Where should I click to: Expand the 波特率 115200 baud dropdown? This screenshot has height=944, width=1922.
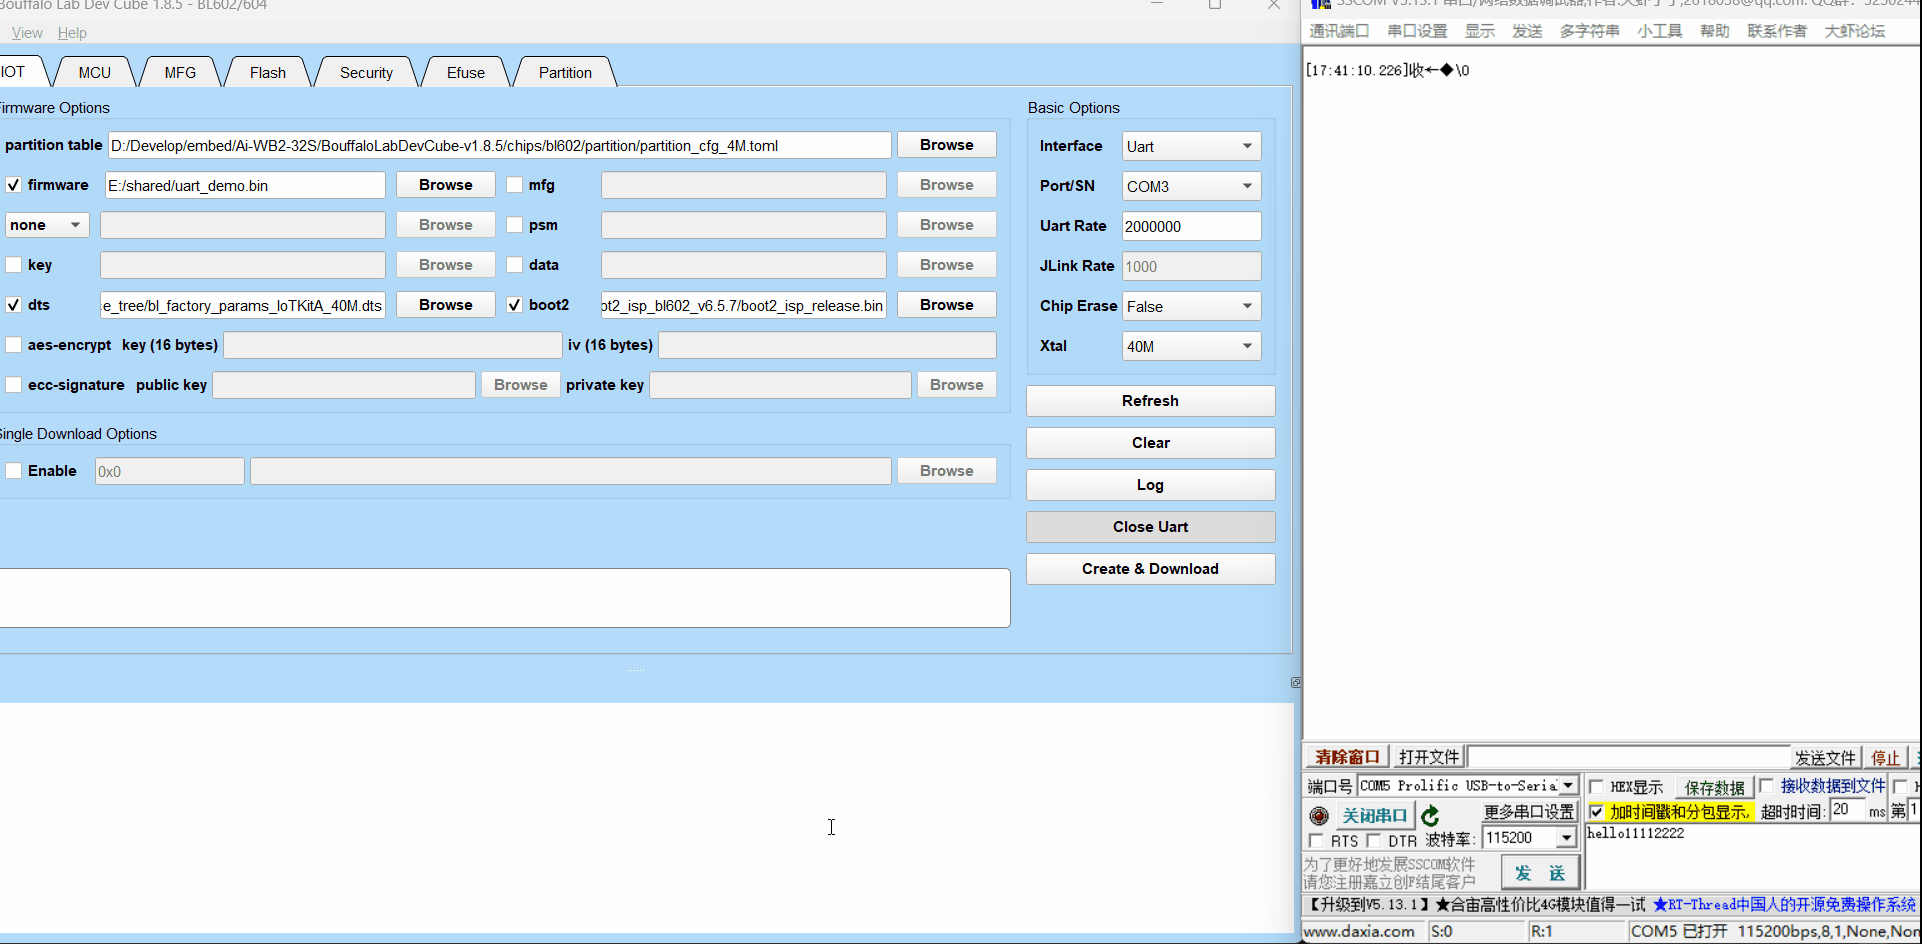[1567, 838]
